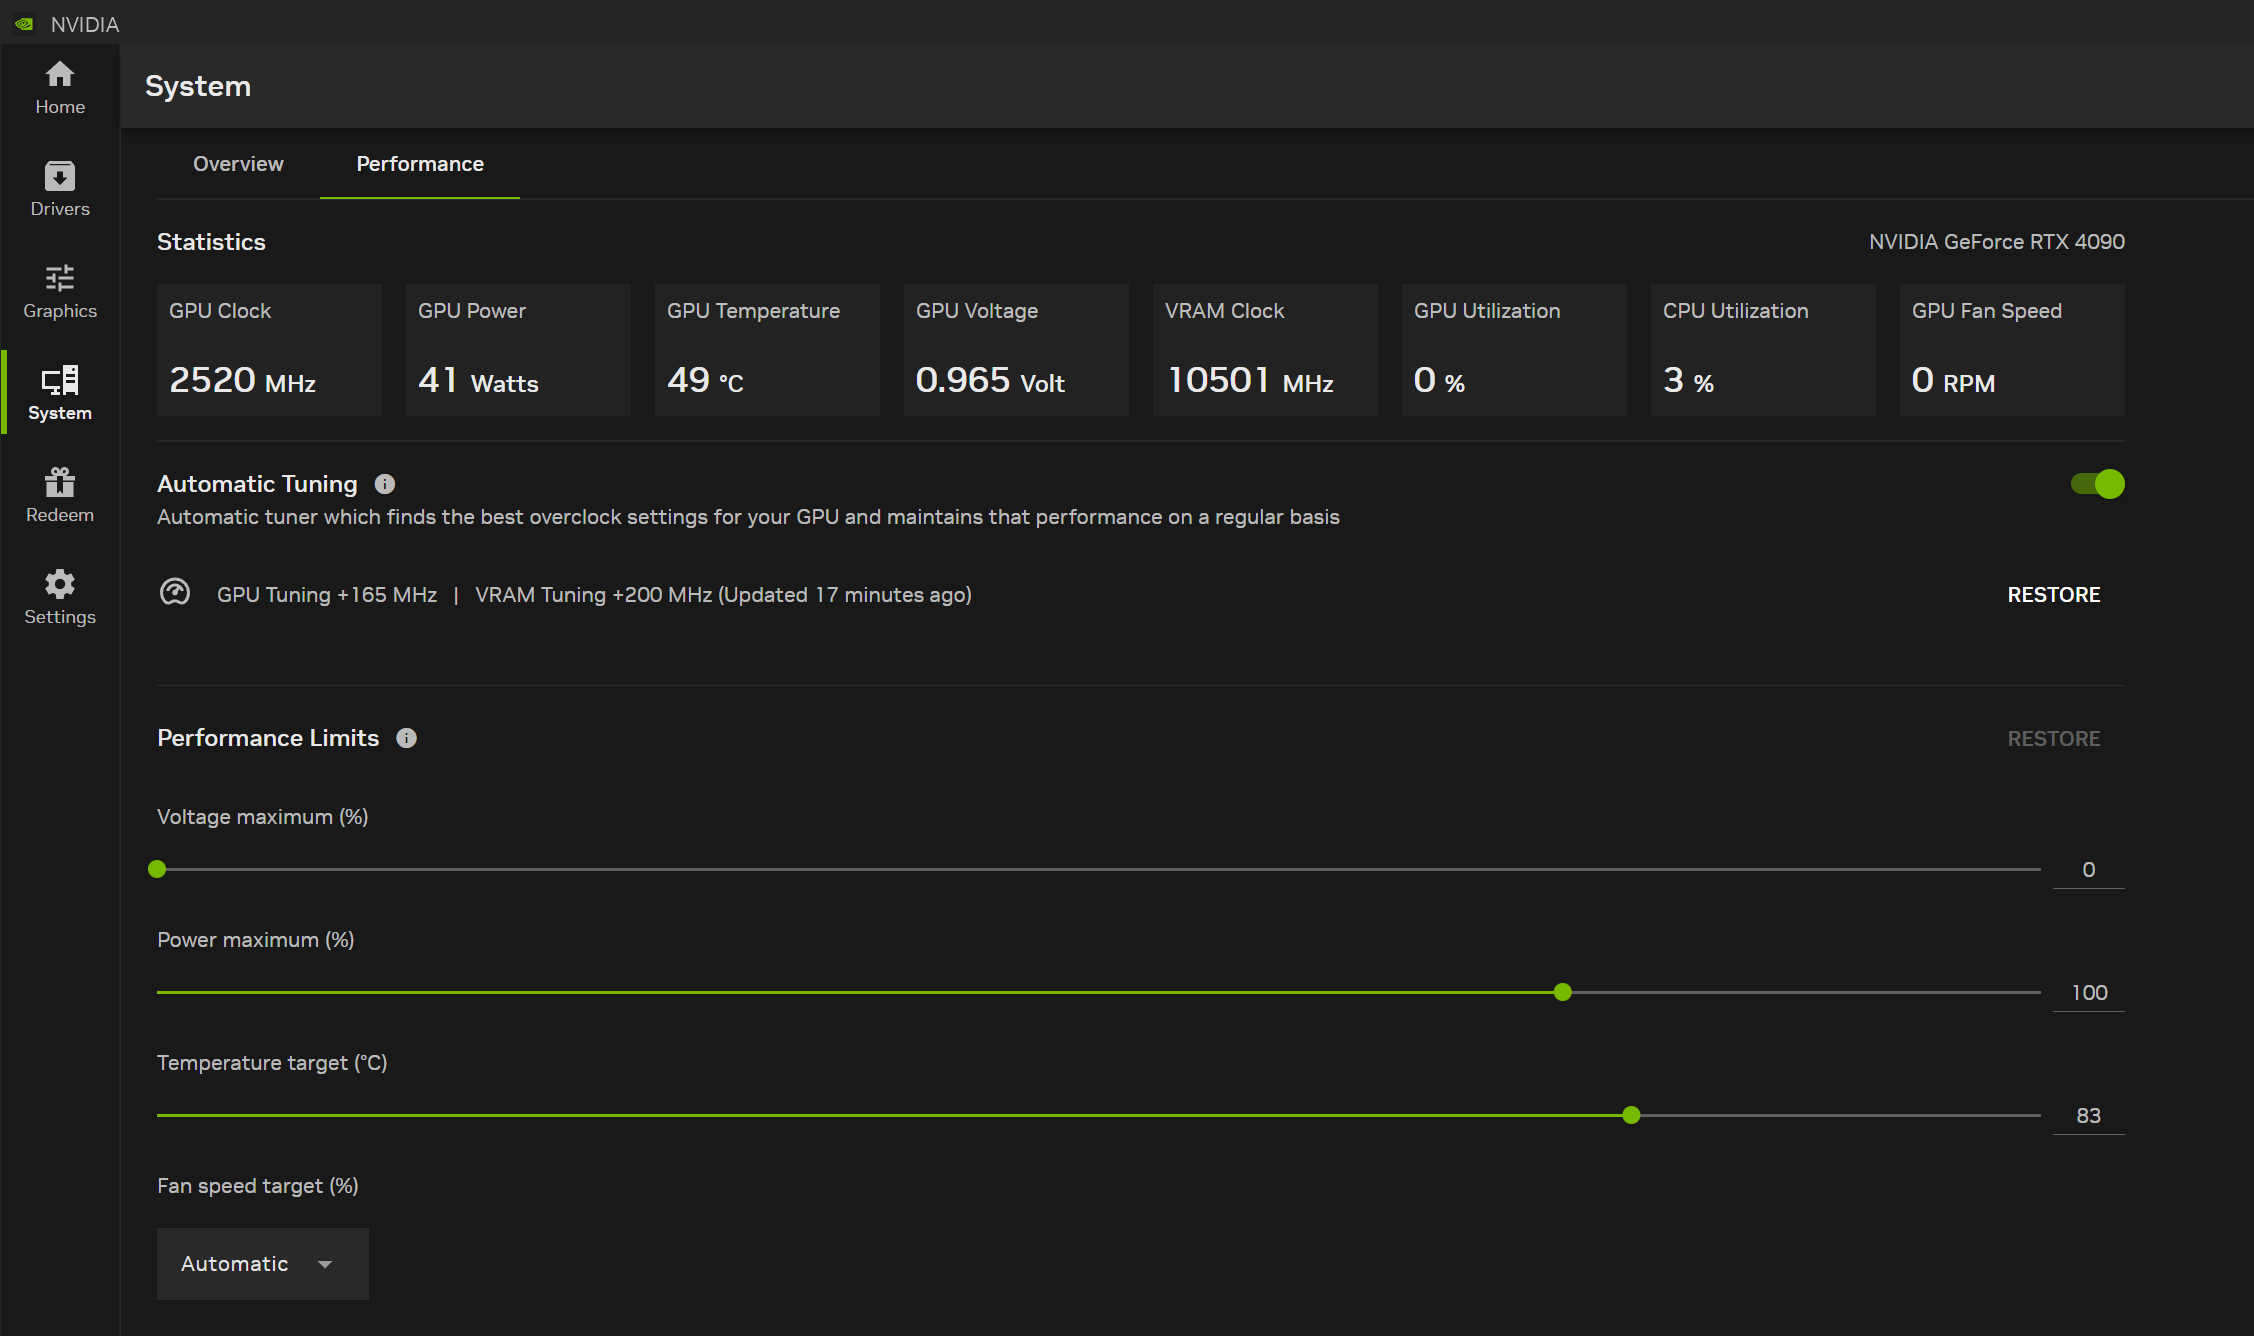2254x1336 pixels.
Task: Expand the Automatic fan speed selector chevron
Action: (x=324, y=1264)
